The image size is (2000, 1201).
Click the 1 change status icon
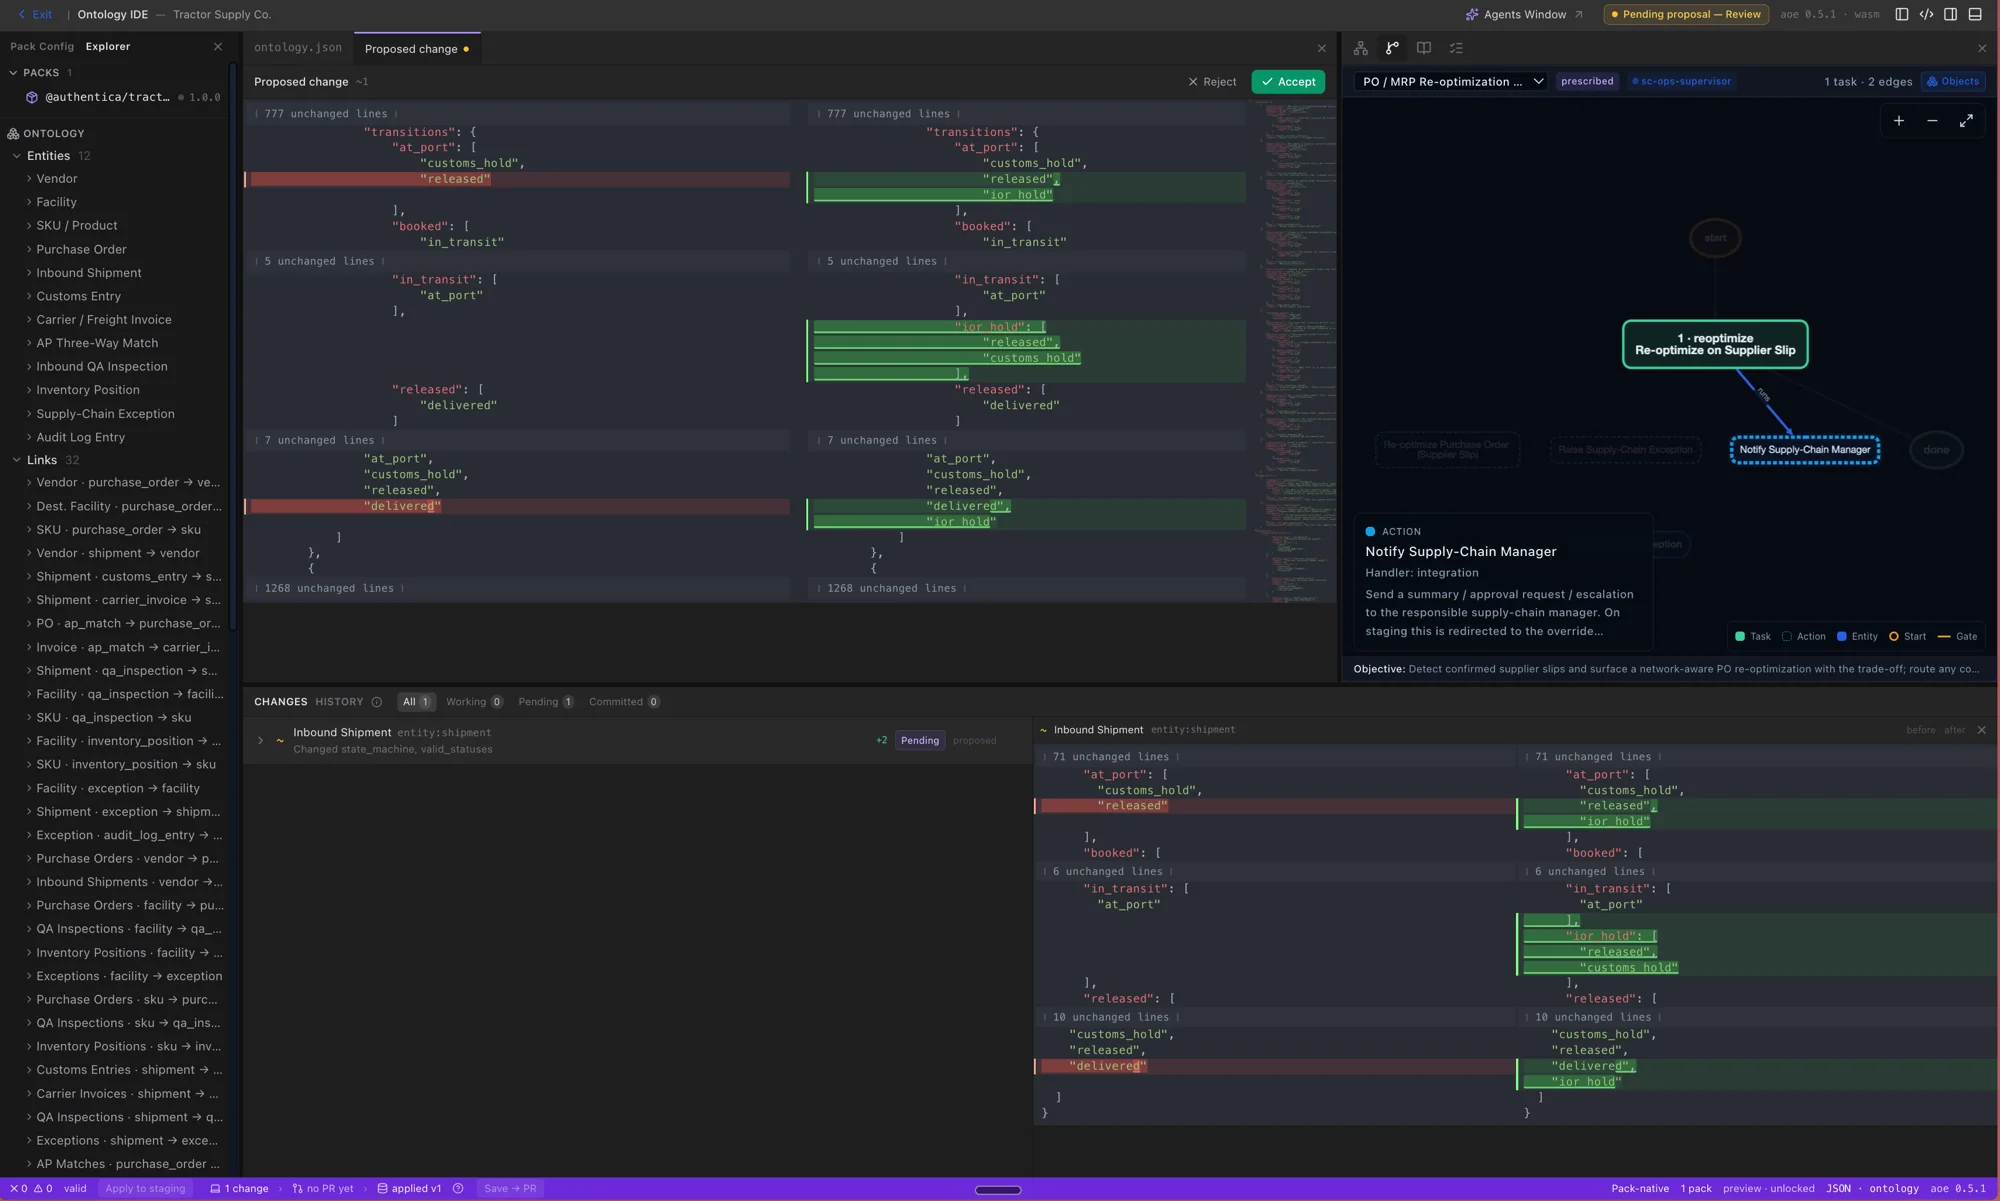pyautogui.click(x=215, y=1189)
